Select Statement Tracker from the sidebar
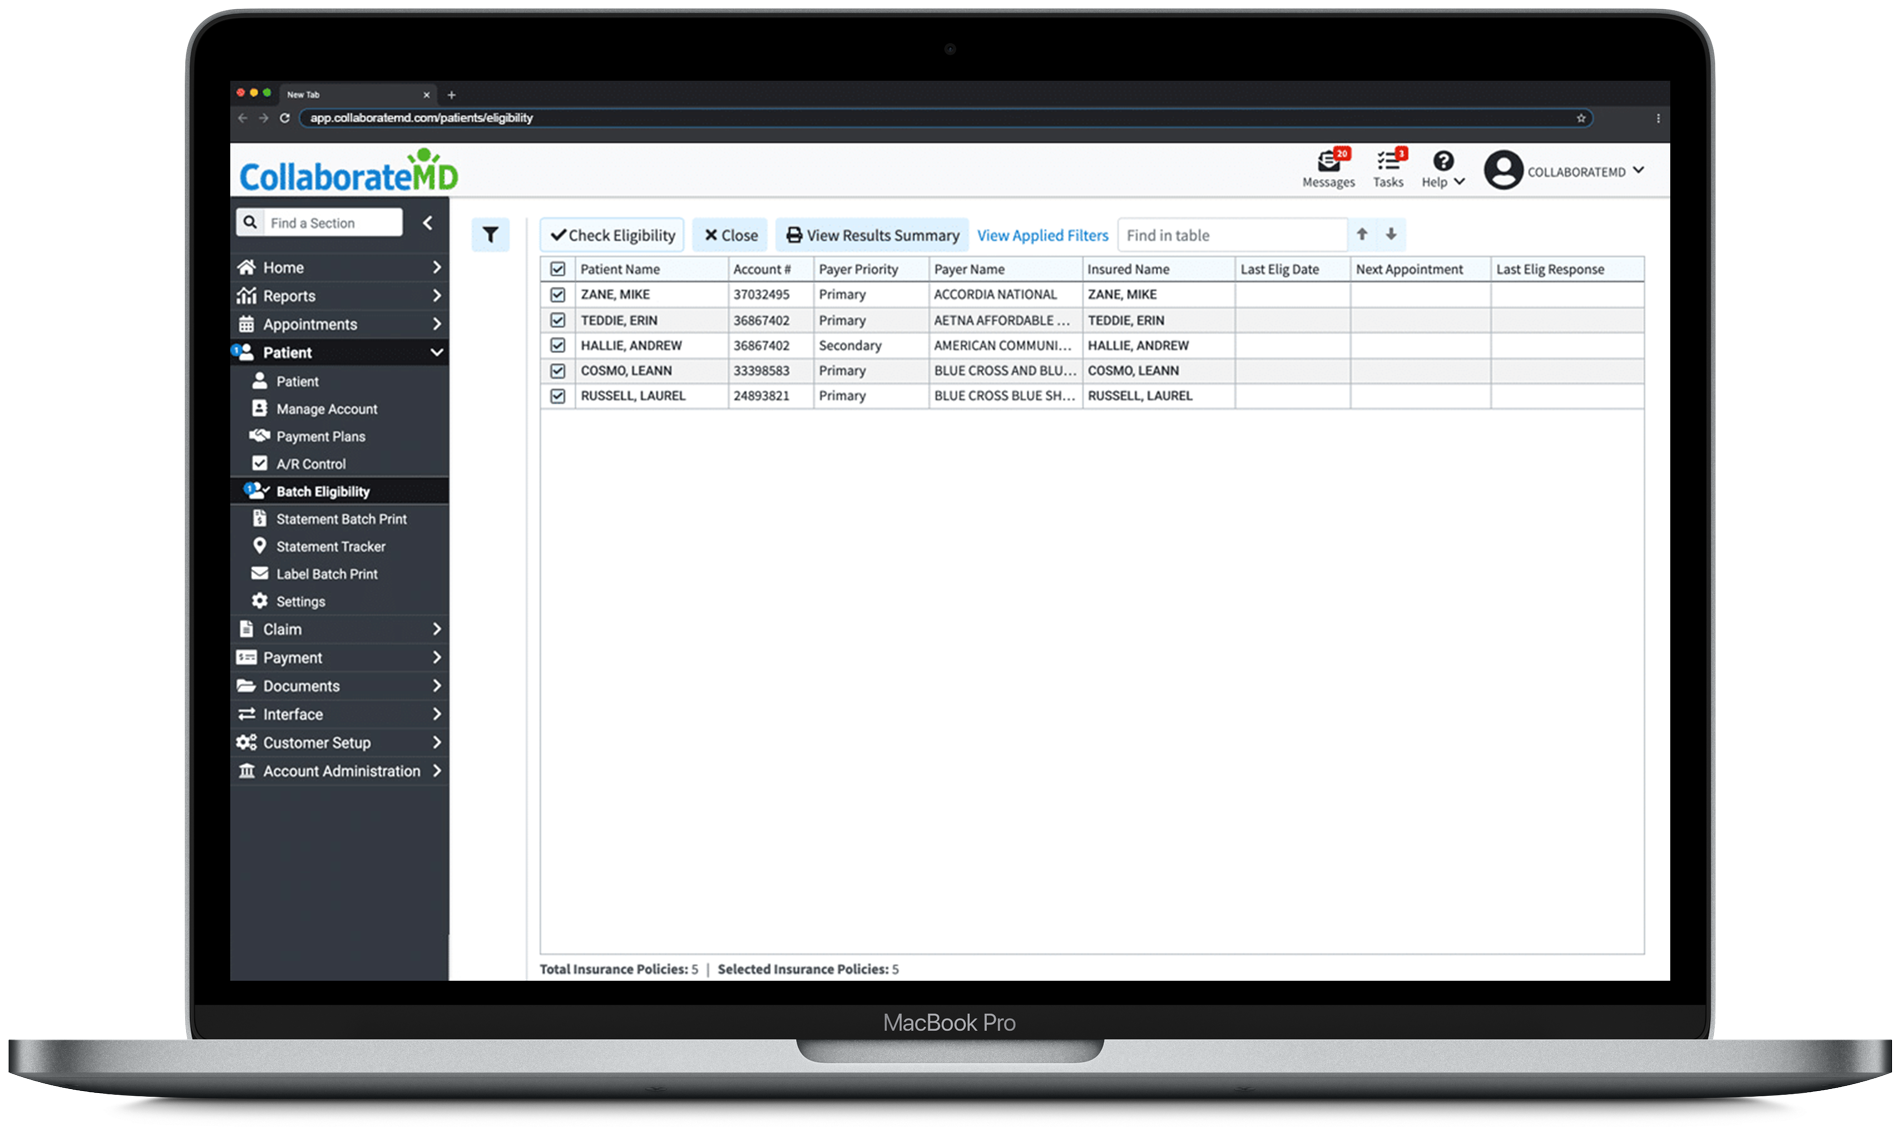 coord(330,546)
